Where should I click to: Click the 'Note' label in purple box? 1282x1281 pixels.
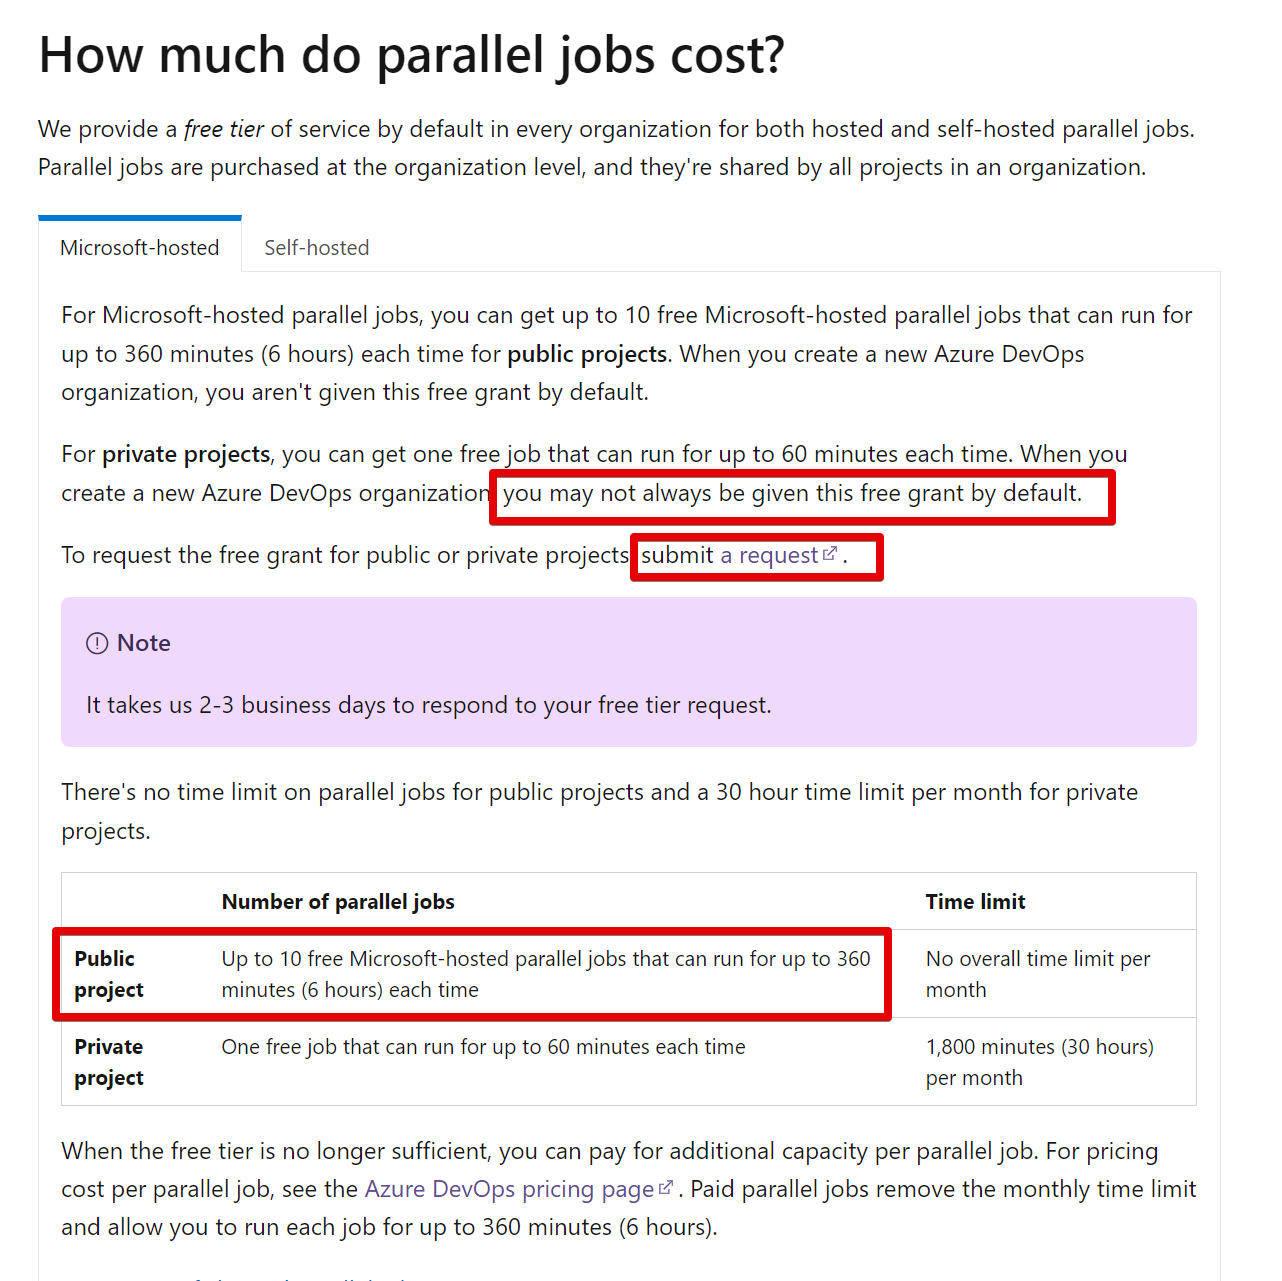click(144, 643)
